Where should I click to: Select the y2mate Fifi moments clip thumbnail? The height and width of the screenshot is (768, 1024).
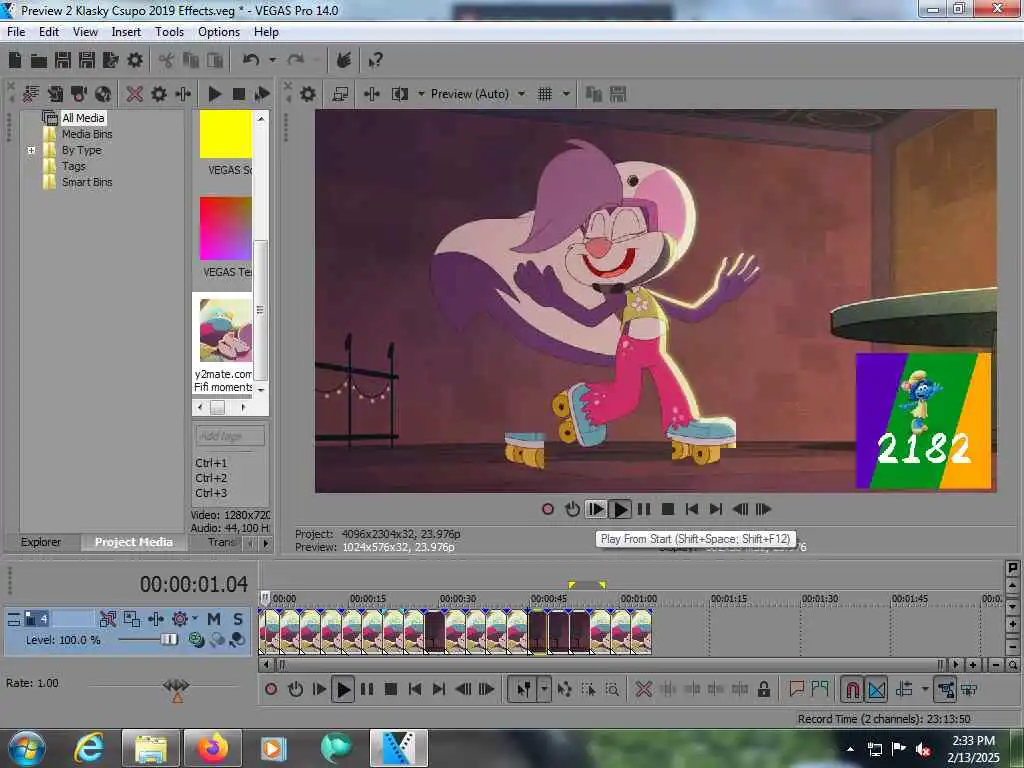tap(225, 330)
